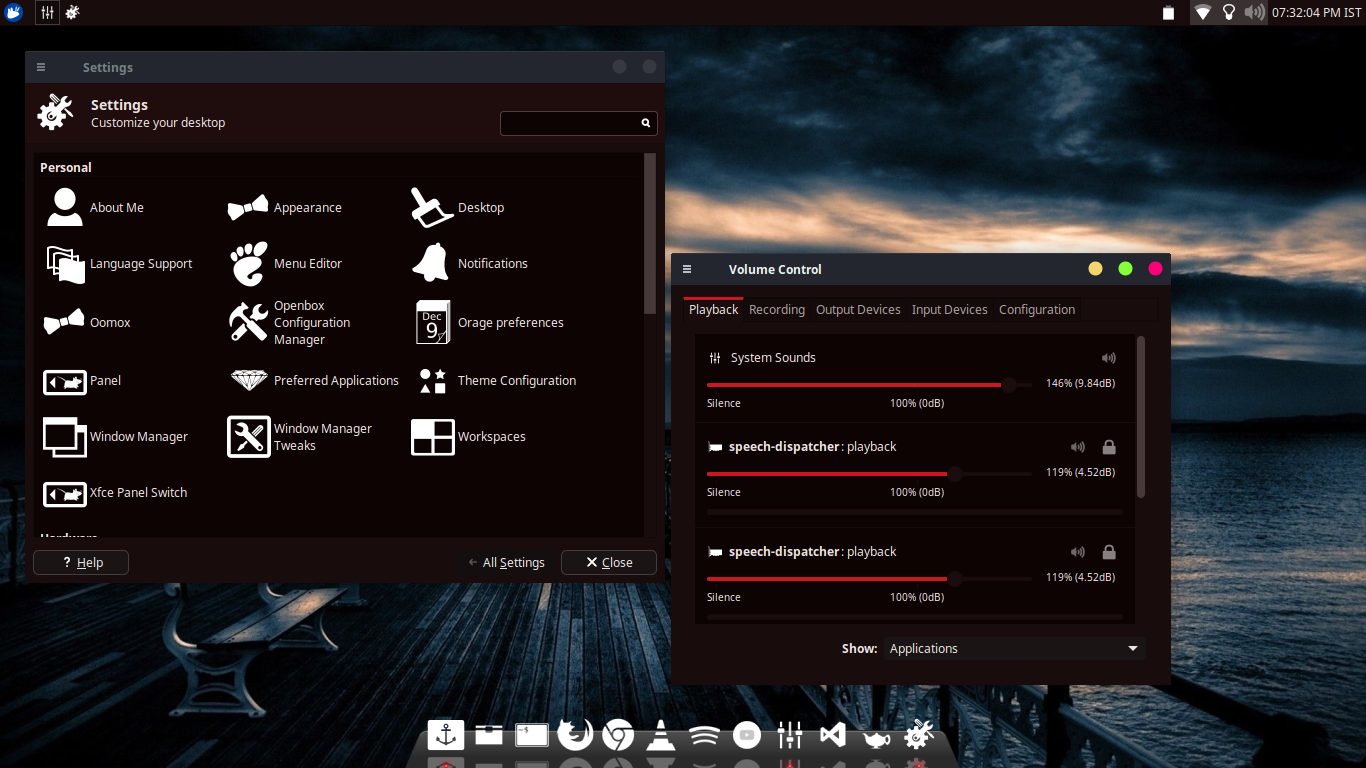Click the Customize your desktop subtitle
Screen dimensions: 1366x768
click(158, 123)
